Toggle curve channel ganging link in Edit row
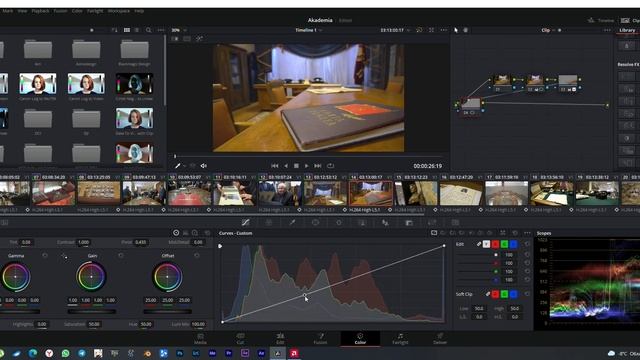Image resolution: width=640 pixels, height=360 pixels. click(479, 244)
